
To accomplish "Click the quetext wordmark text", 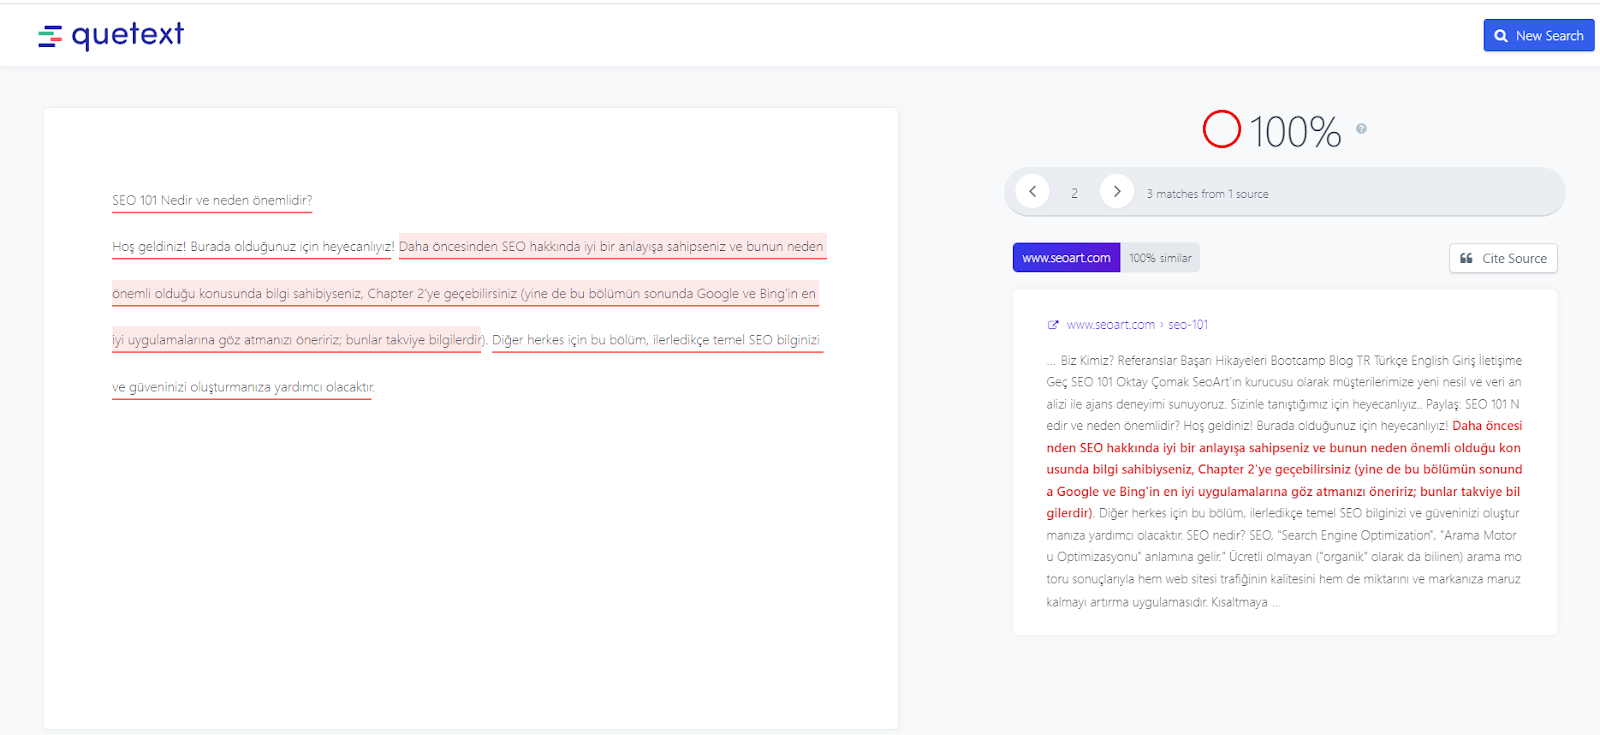I will (128, 34).
